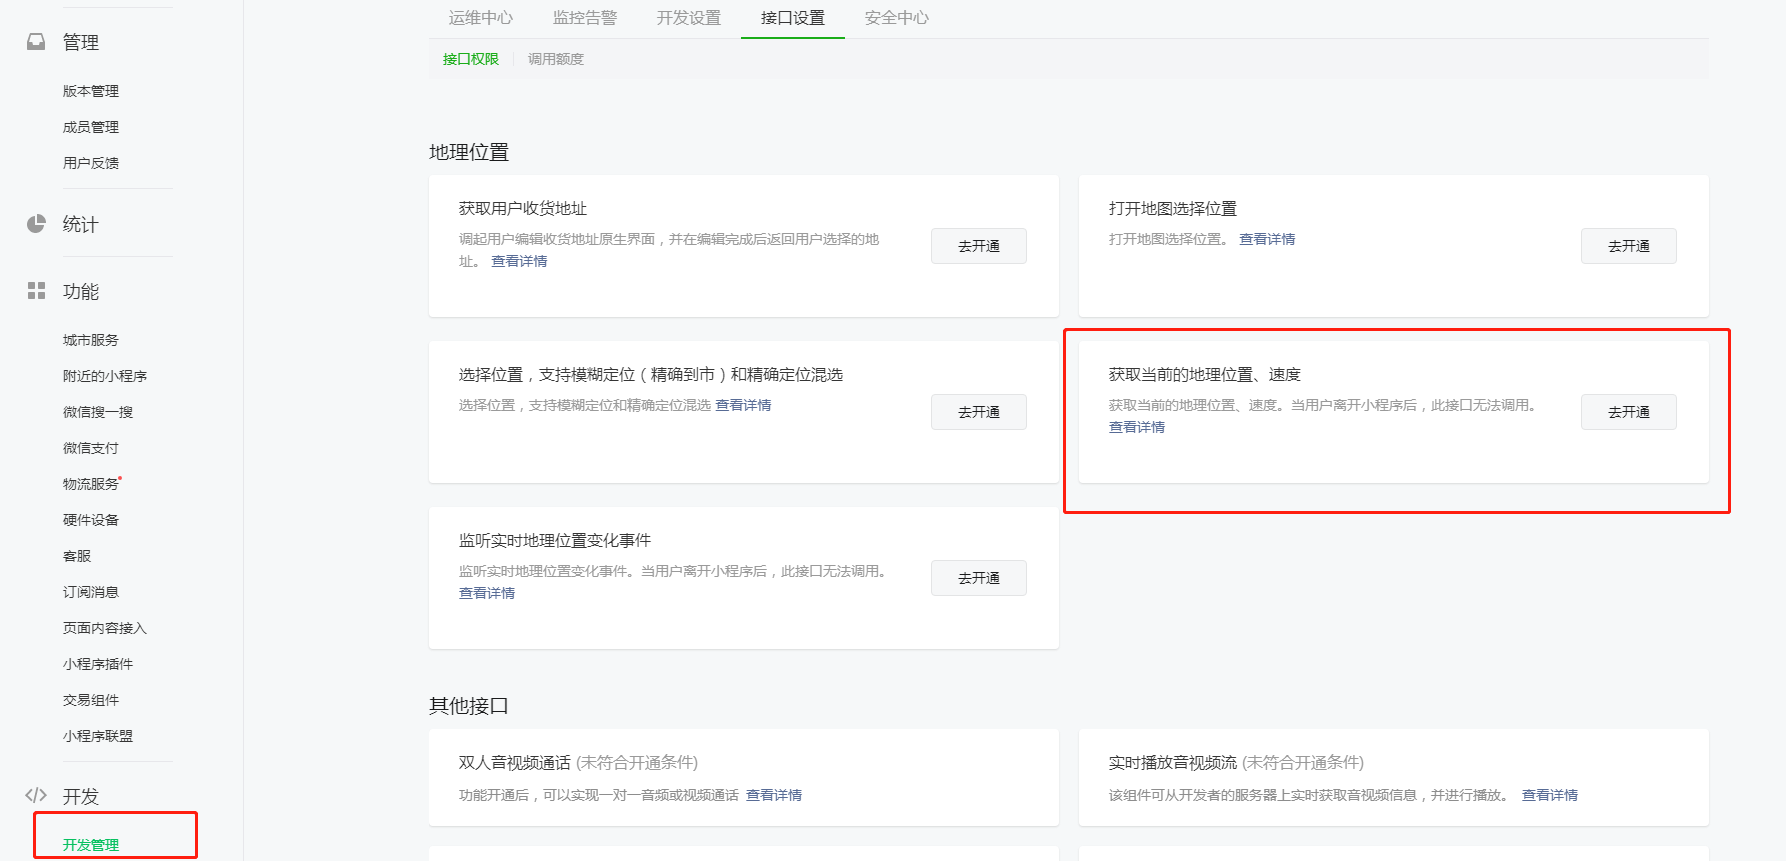This screenshot has width=1786, height=861.
Task: Click 去开通 for 获取当前的地理位置、速度
Action: click(1629, 412)
